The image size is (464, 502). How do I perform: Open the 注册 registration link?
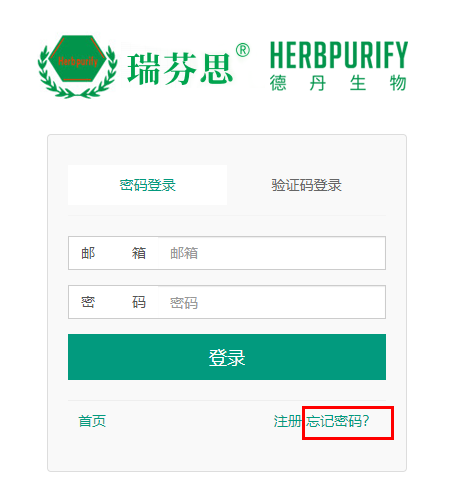click(x=287, y=421)
